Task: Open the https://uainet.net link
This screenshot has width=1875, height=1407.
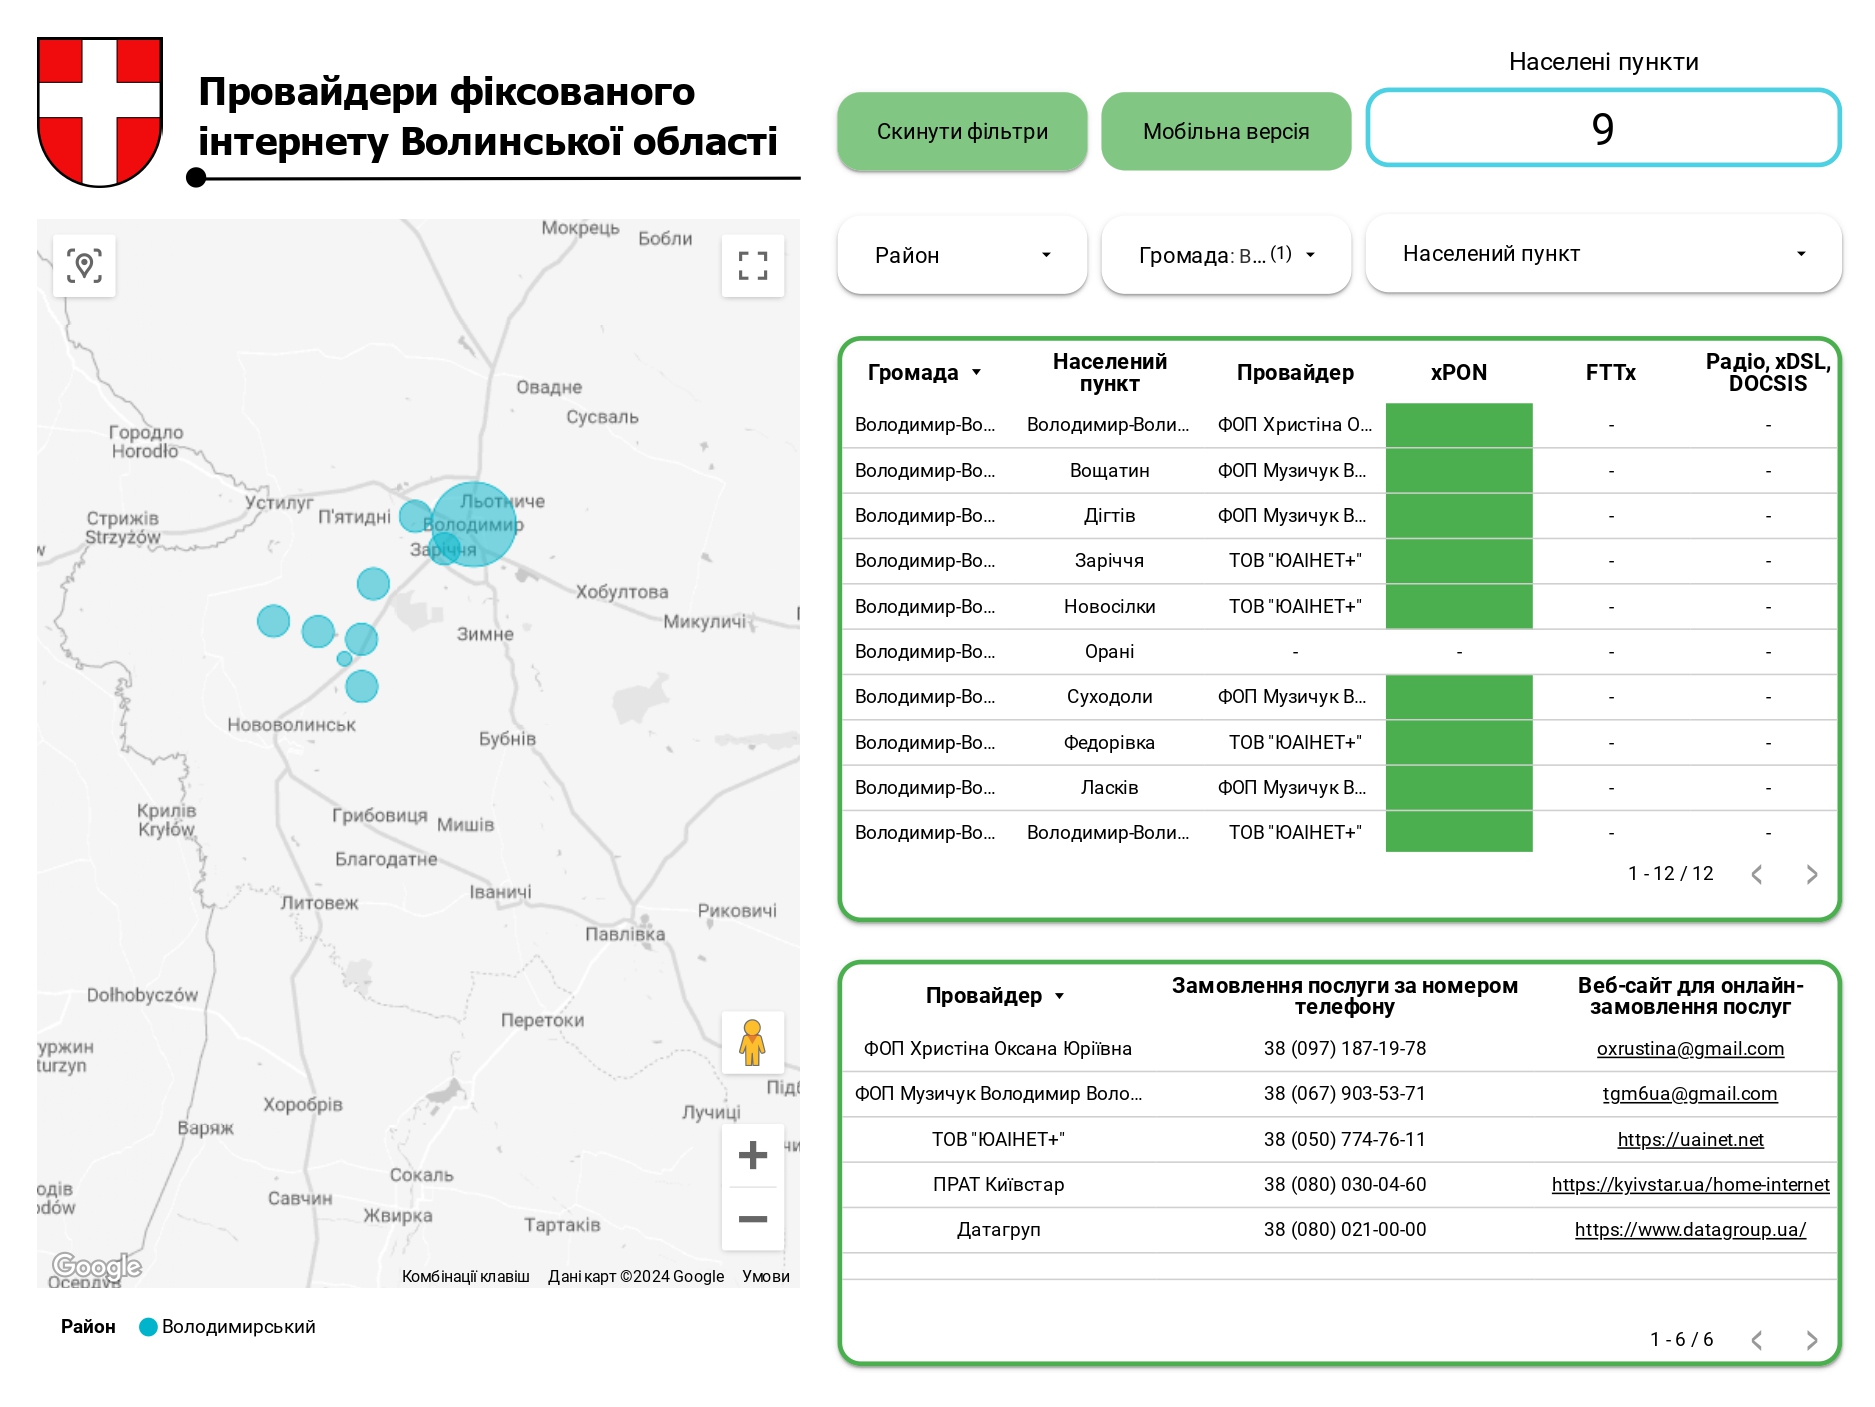Action: coord(1690,1140)
